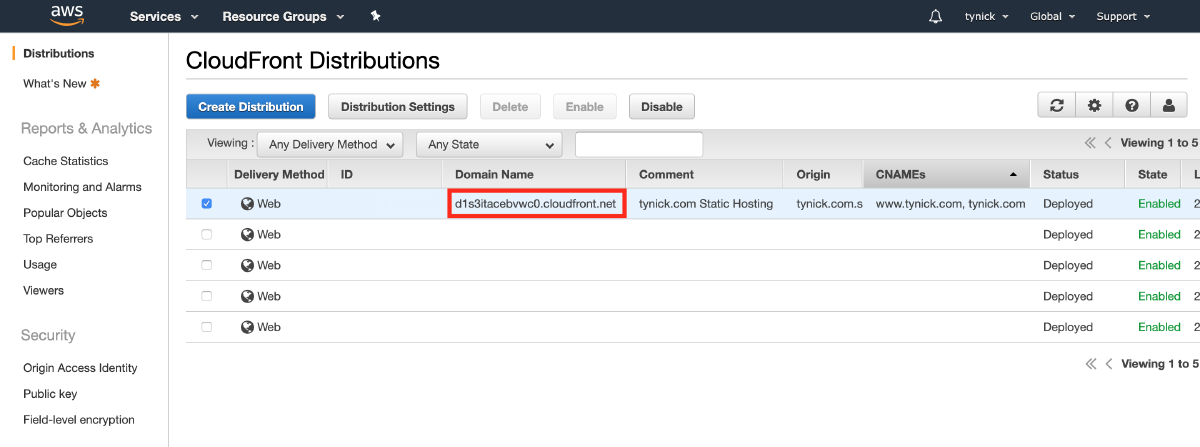Viewport: 1200px width, 447px height.
Task: Open the Any Delivery Method filter dropdown
Action: [329, 144]
